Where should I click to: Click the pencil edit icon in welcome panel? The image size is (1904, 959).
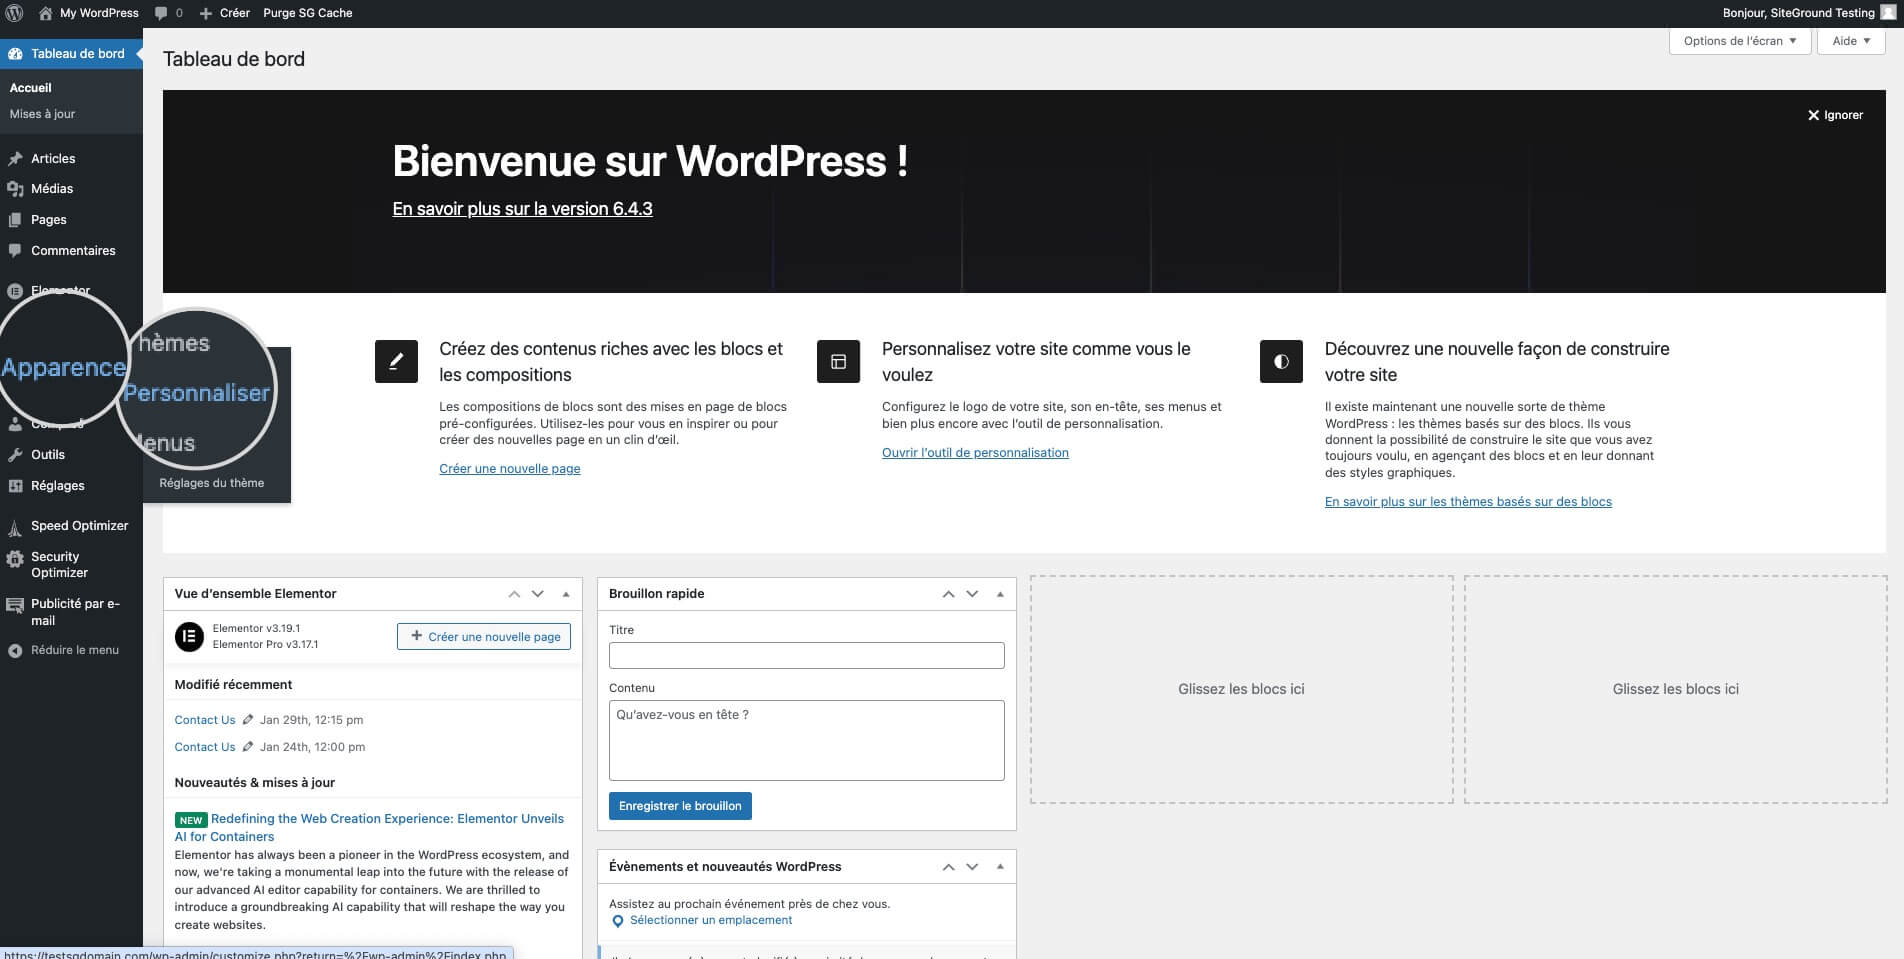pyautogui.click(x=396, y=361)
